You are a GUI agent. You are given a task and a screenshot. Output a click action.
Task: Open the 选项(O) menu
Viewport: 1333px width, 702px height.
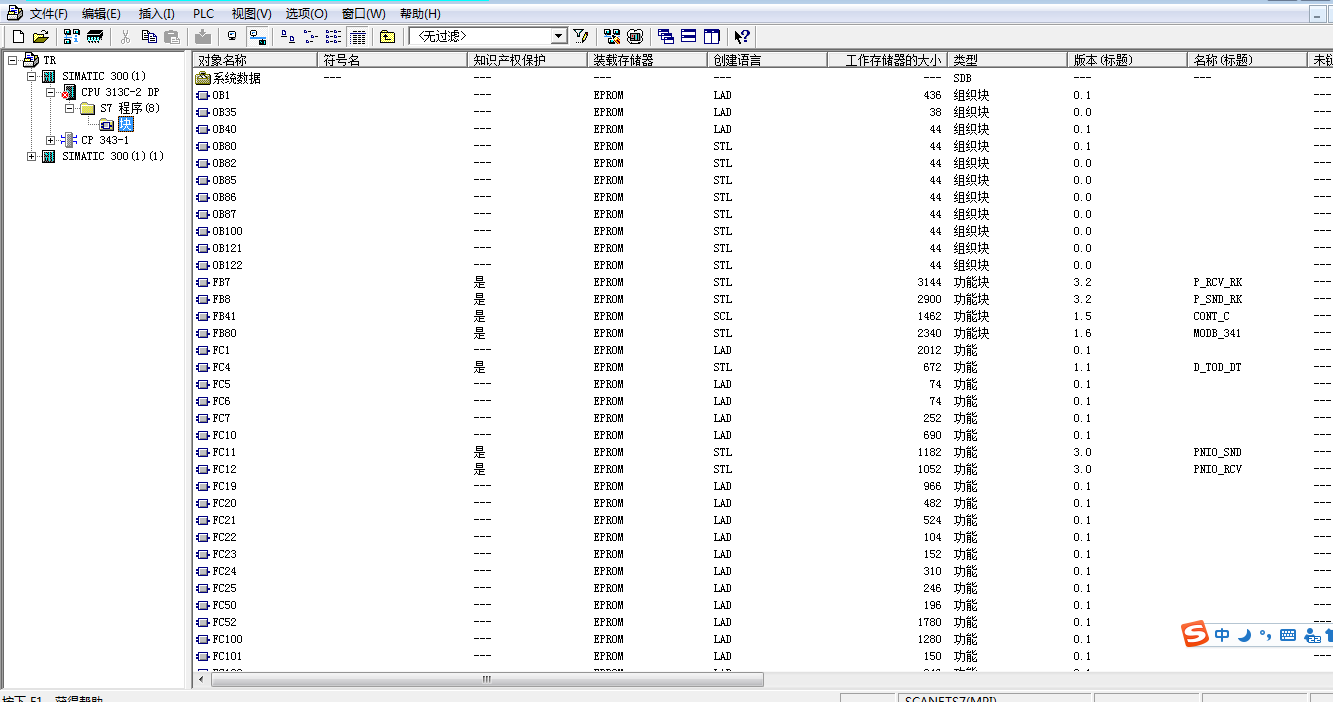click(306, 14)
